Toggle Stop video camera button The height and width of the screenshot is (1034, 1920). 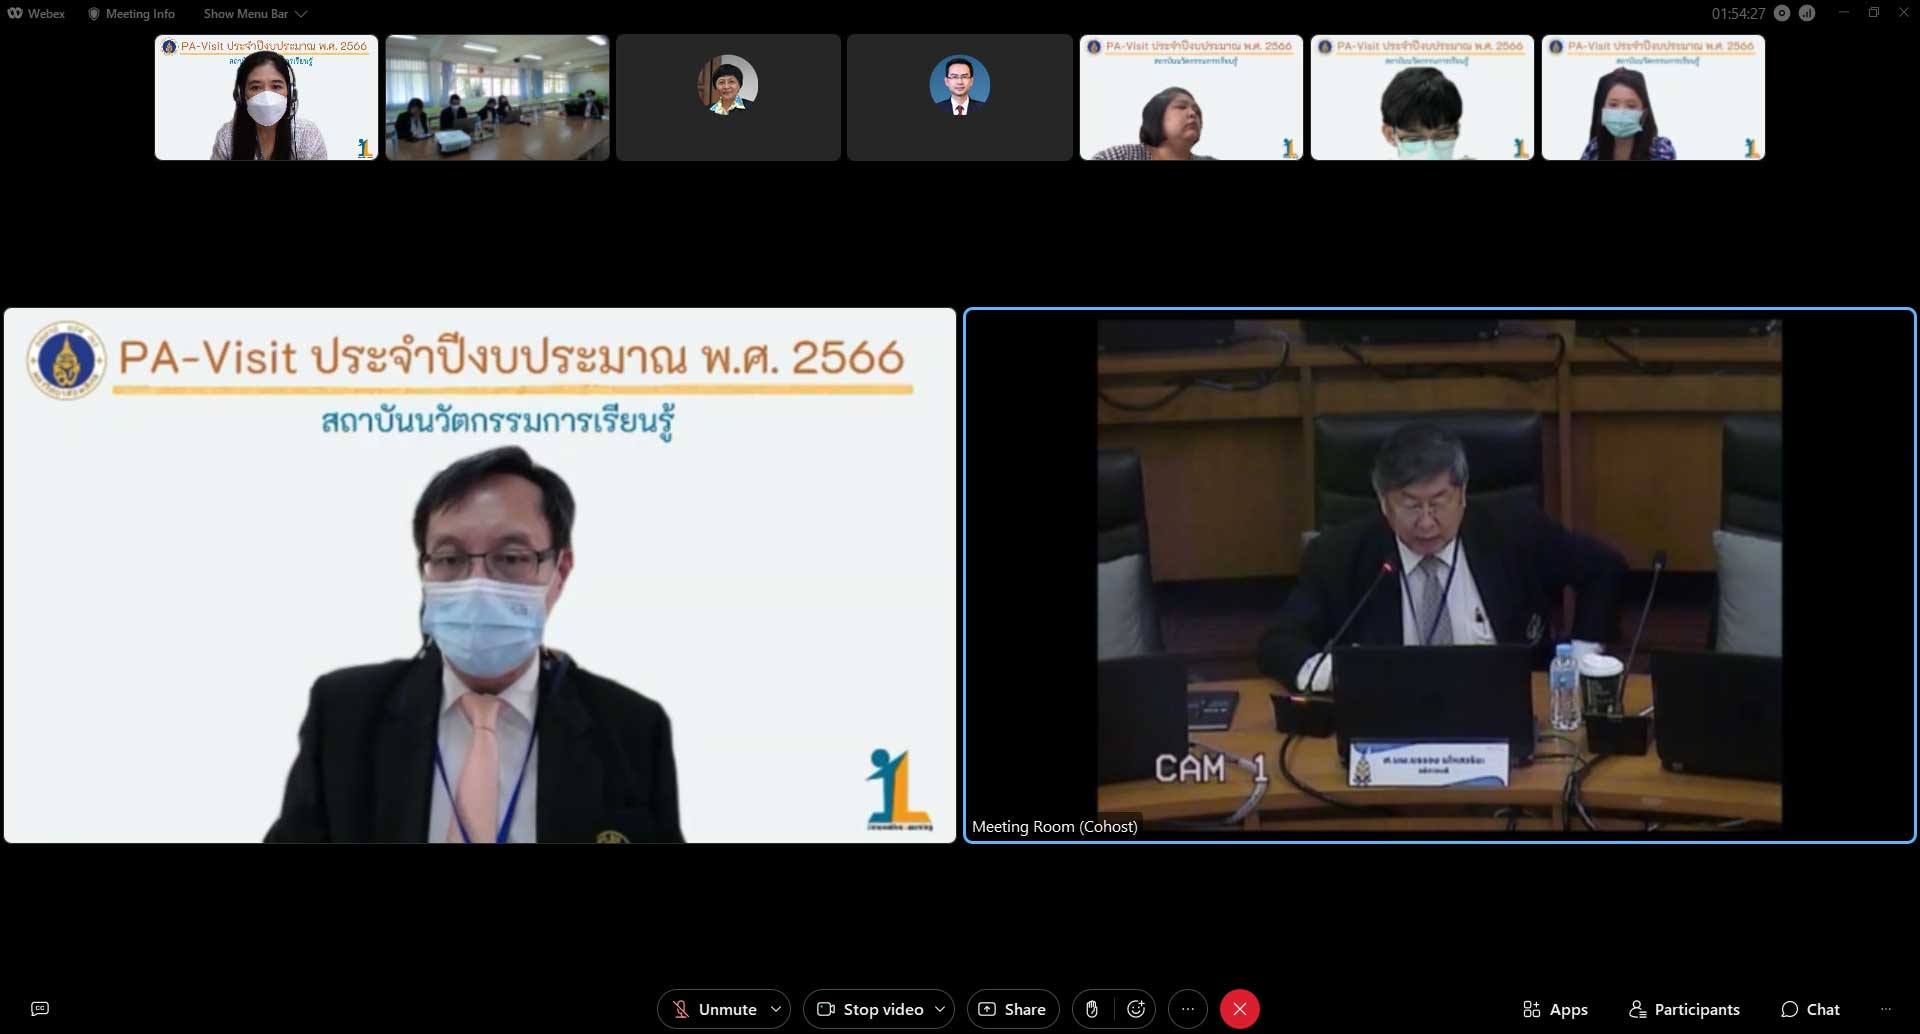869,1009
